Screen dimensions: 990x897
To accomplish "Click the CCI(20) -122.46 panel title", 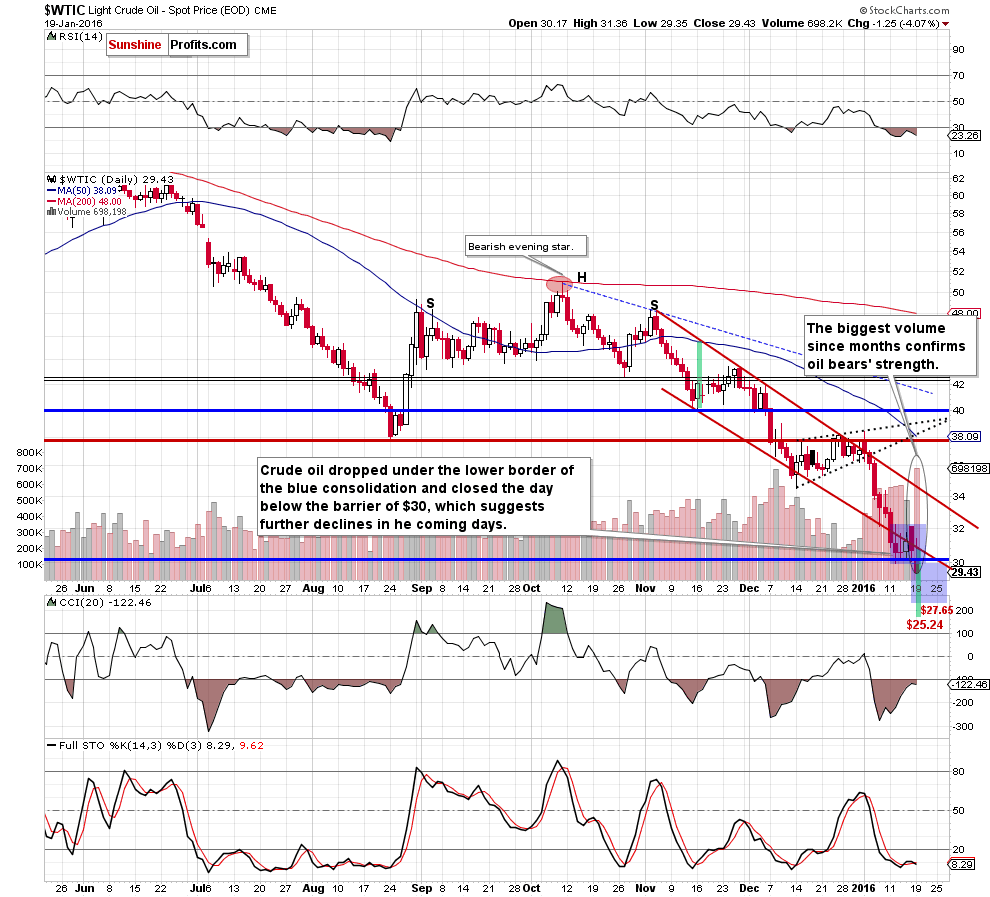I will (x=100, y=602).
